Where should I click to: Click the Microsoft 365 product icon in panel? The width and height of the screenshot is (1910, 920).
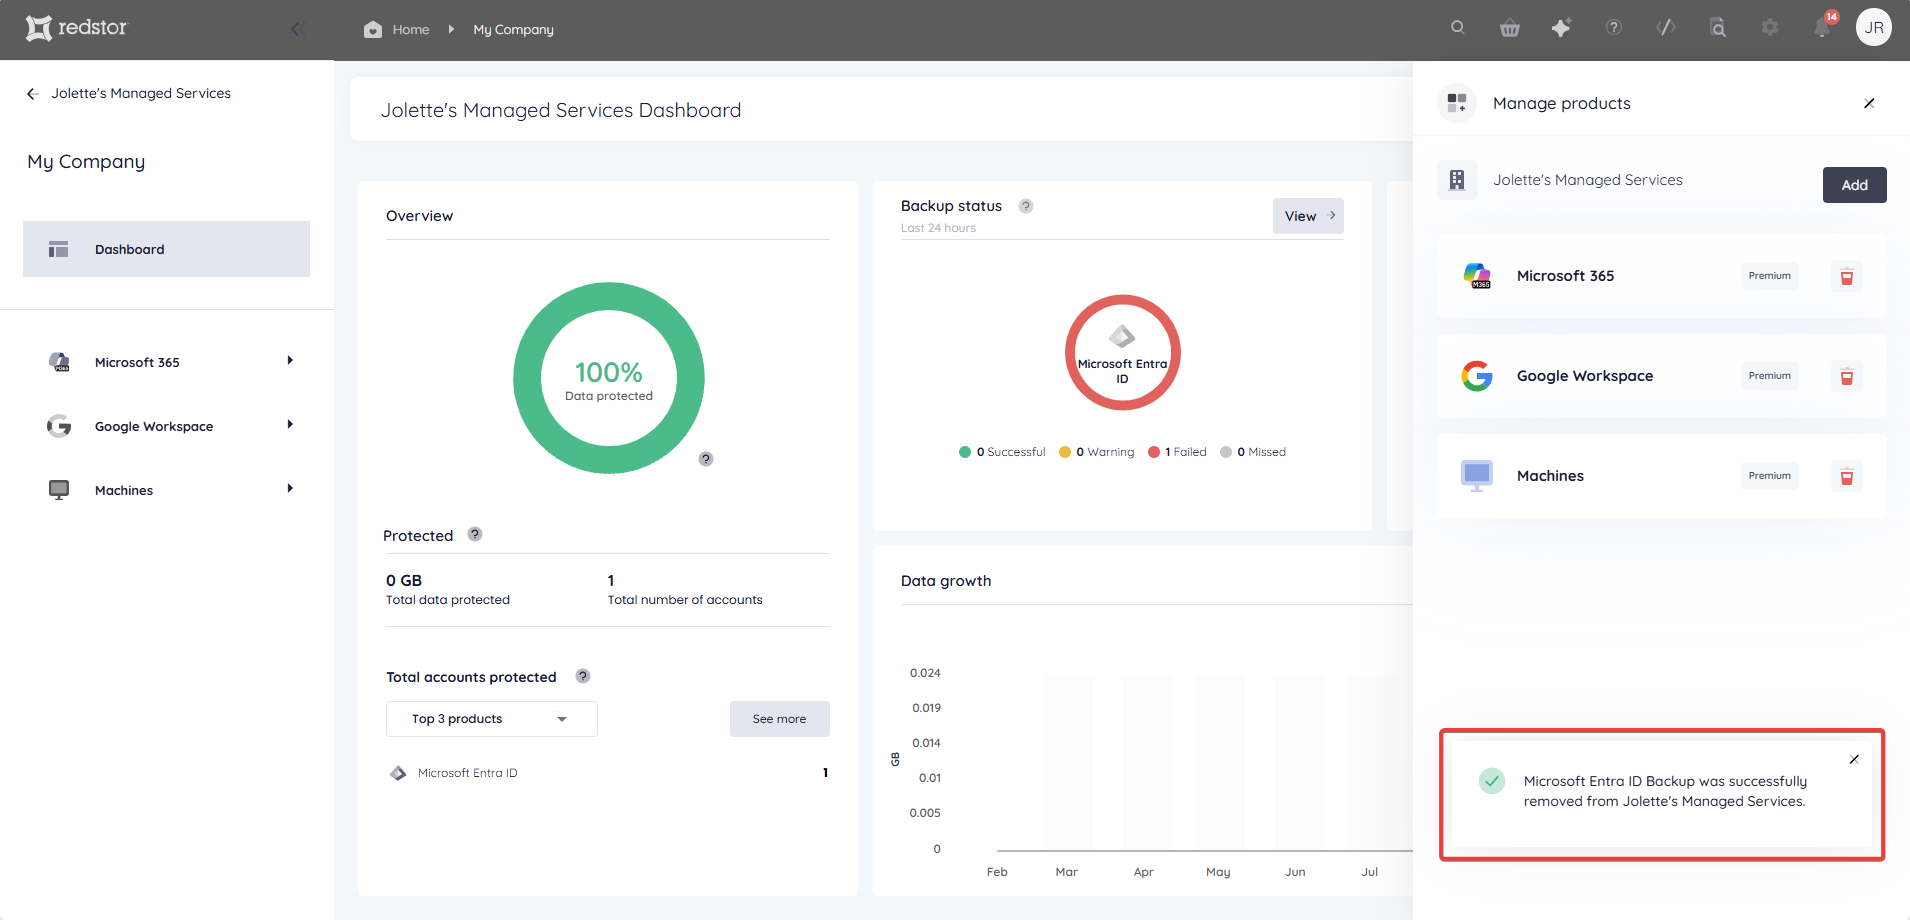pos(1477,276)
